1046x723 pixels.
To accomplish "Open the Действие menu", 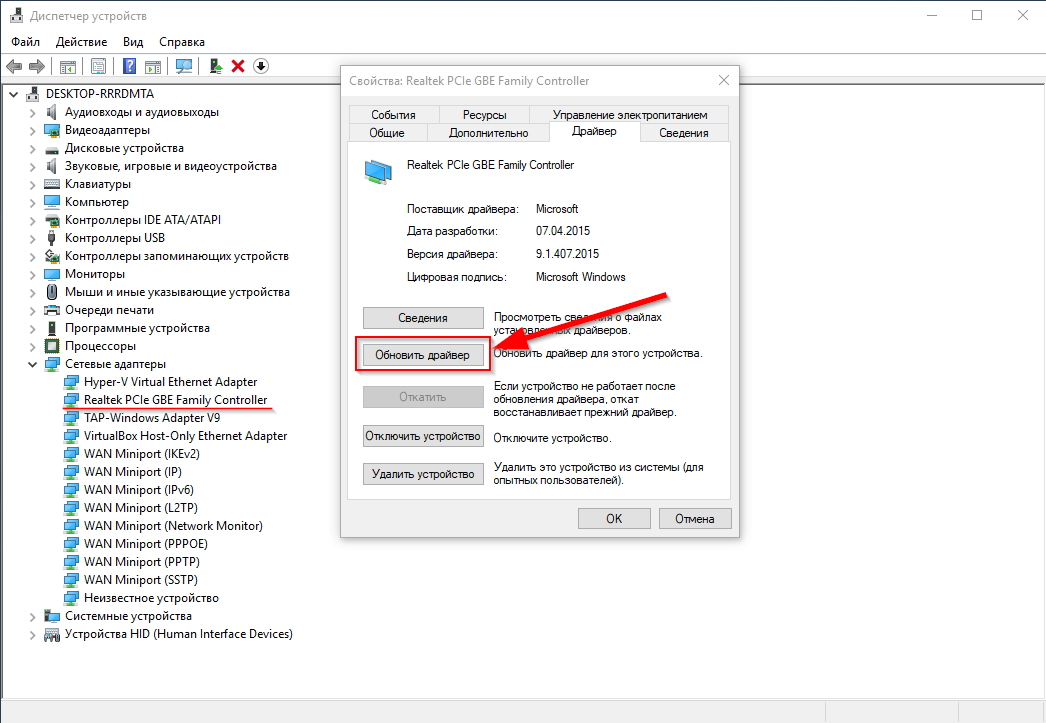I will point(81,41).
